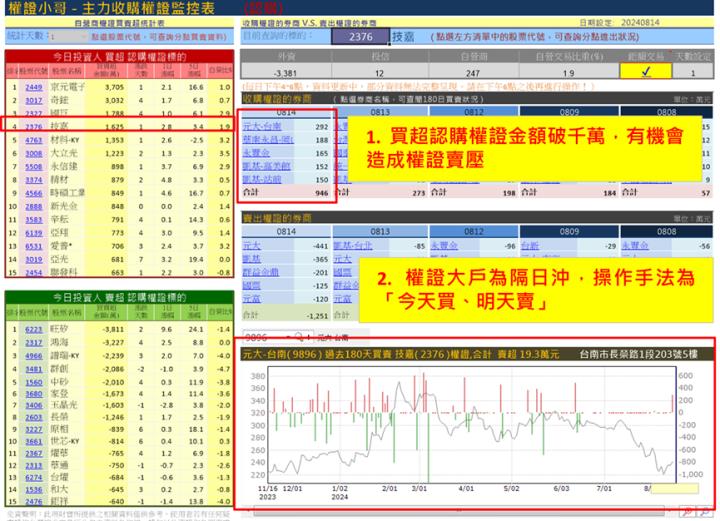
Task: Select stock code 3017 奇鋐 link
Action: pyautogui.click(x=33, y=100)
